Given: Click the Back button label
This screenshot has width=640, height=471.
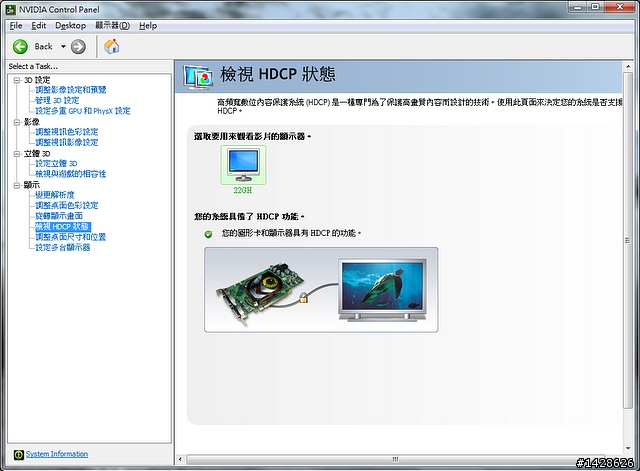Looking at the screenshot, I should 43,47.
